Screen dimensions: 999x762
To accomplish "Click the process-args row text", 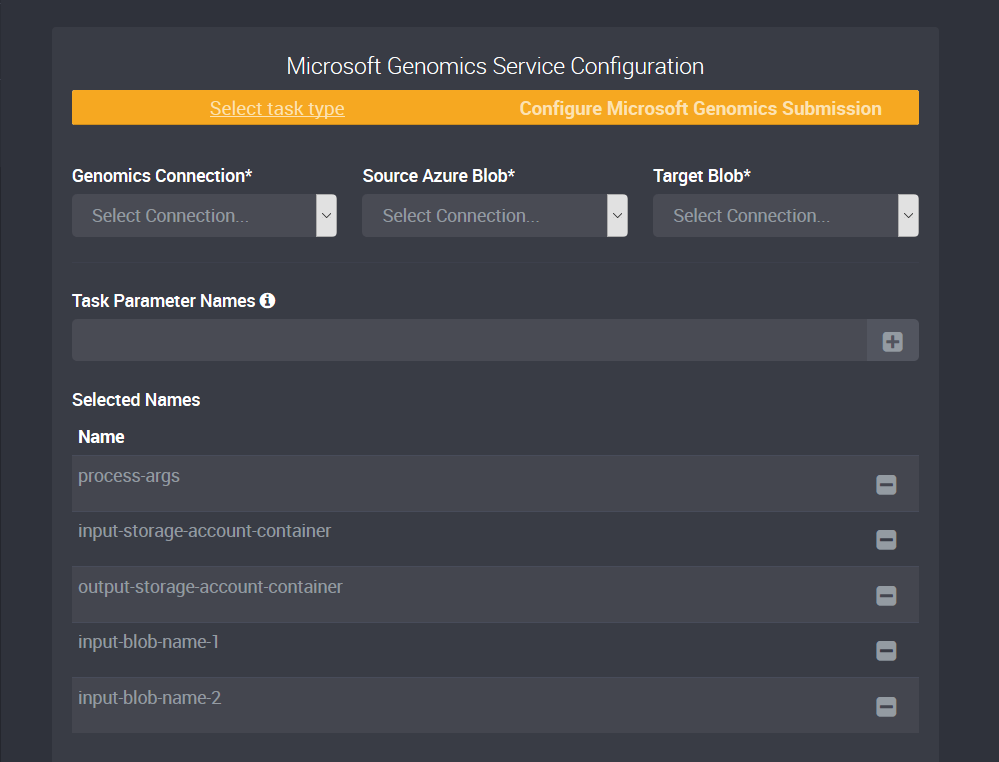I will (x=129, y=476).
